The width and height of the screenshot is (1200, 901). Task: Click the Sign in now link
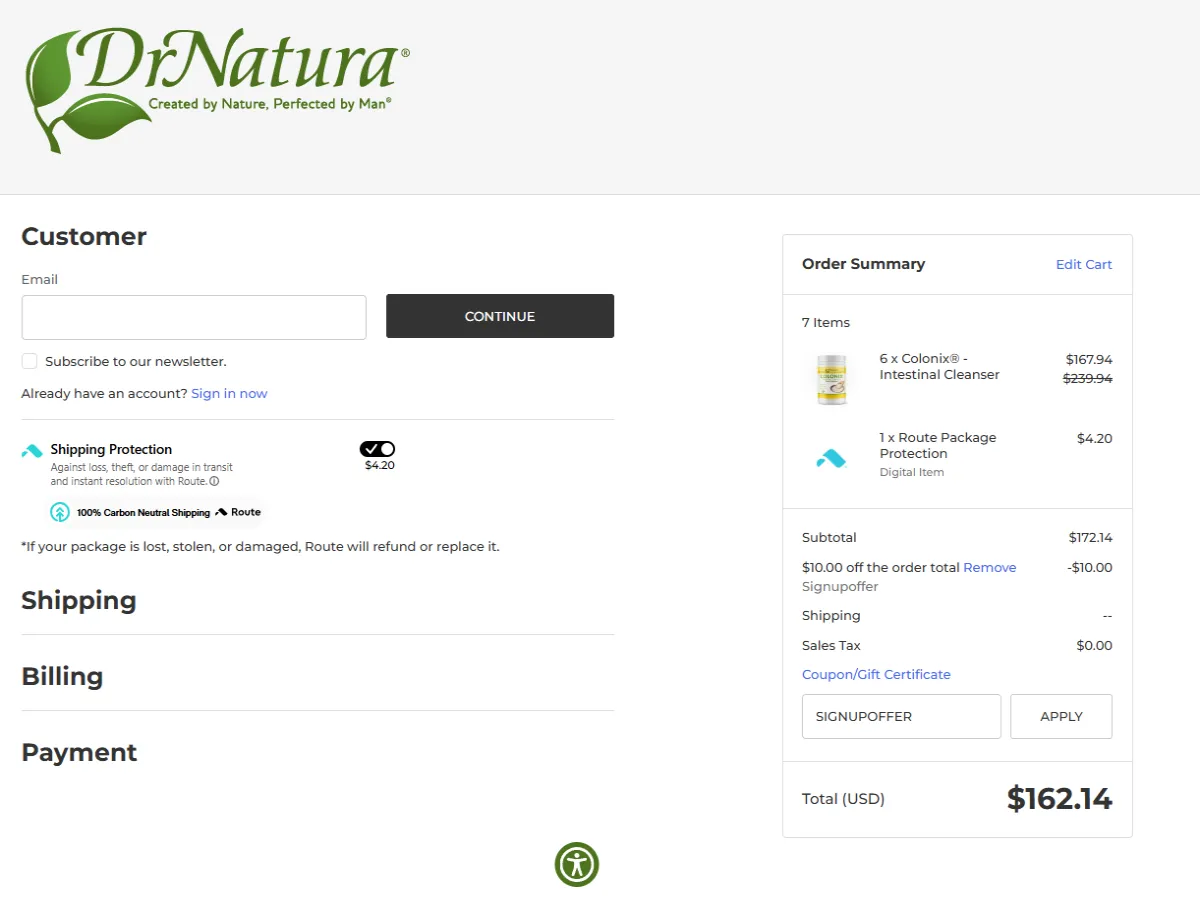point(229,393)
